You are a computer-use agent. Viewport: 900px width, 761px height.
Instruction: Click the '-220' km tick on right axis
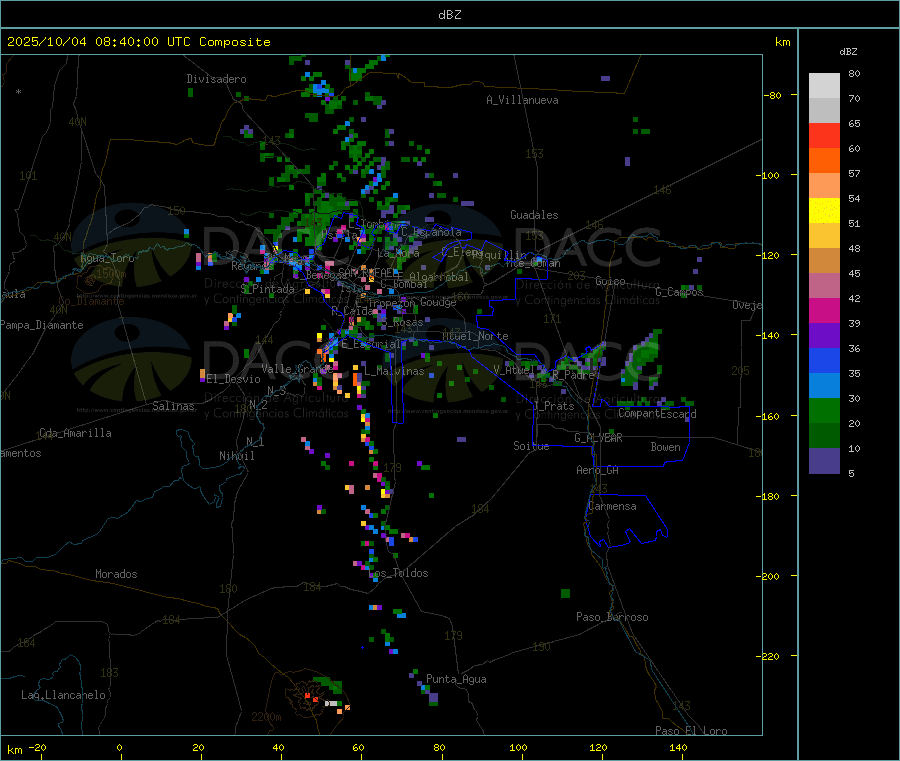[x=770, y=657]
